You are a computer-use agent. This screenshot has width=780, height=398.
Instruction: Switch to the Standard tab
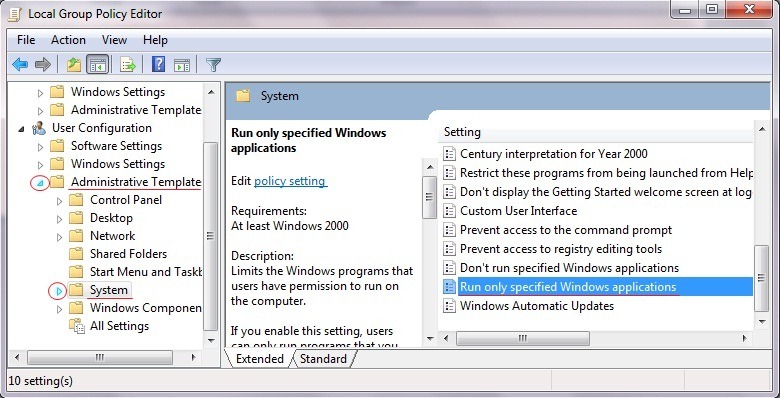[x=323, y=359]
